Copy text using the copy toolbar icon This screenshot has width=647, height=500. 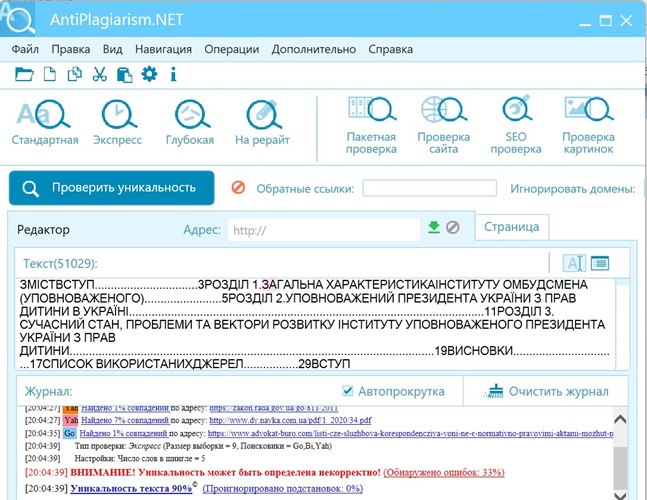(x=75, y=75)
